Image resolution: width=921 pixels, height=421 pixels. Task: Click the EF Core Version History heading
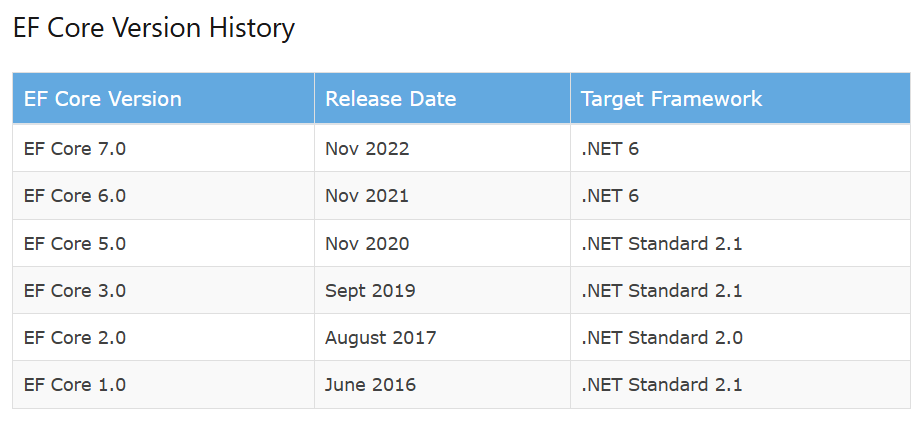[x=154, y=28]
